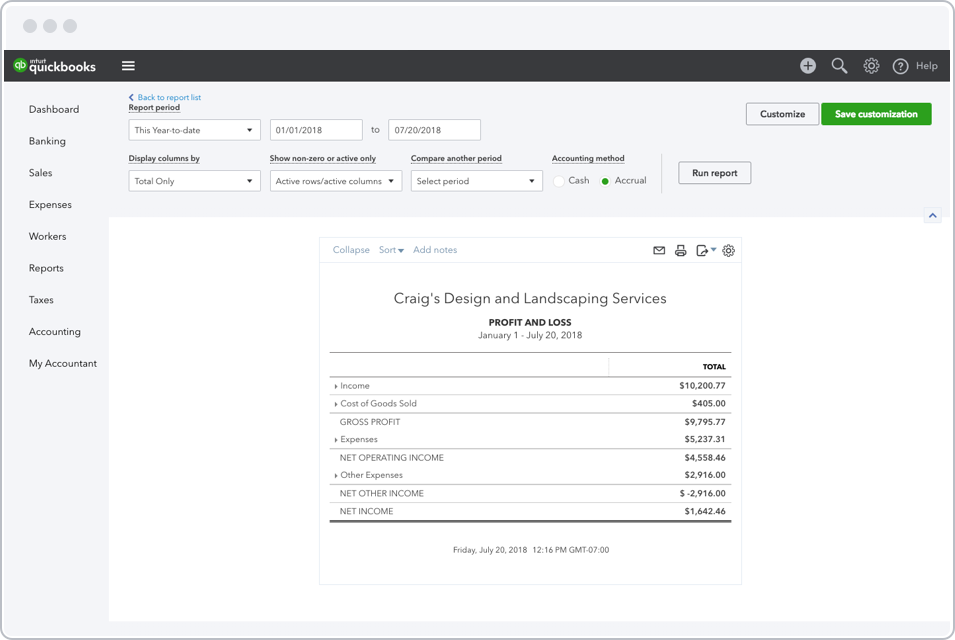Open report settings gear icon

728,250
